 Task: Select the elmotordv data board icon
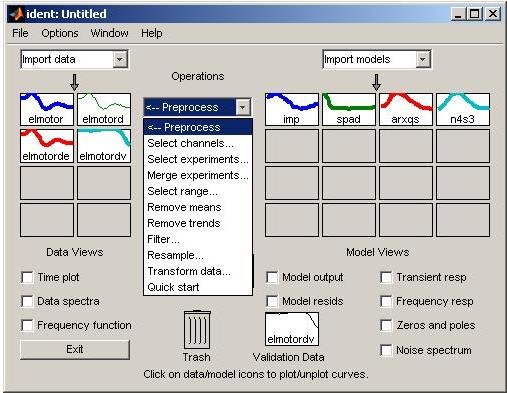click(104, 146)
